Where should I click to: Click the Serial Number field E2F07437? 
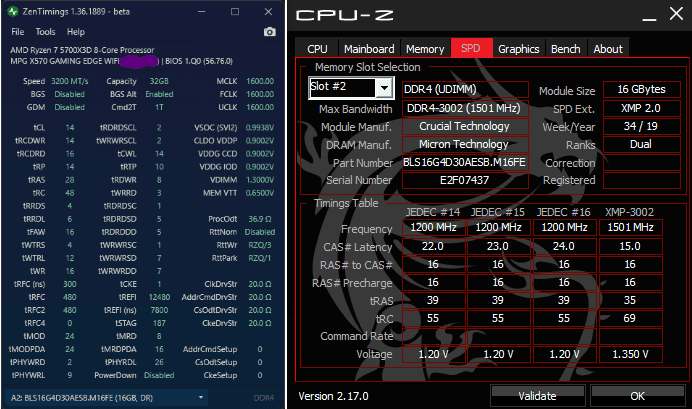(x=465, y=180)
